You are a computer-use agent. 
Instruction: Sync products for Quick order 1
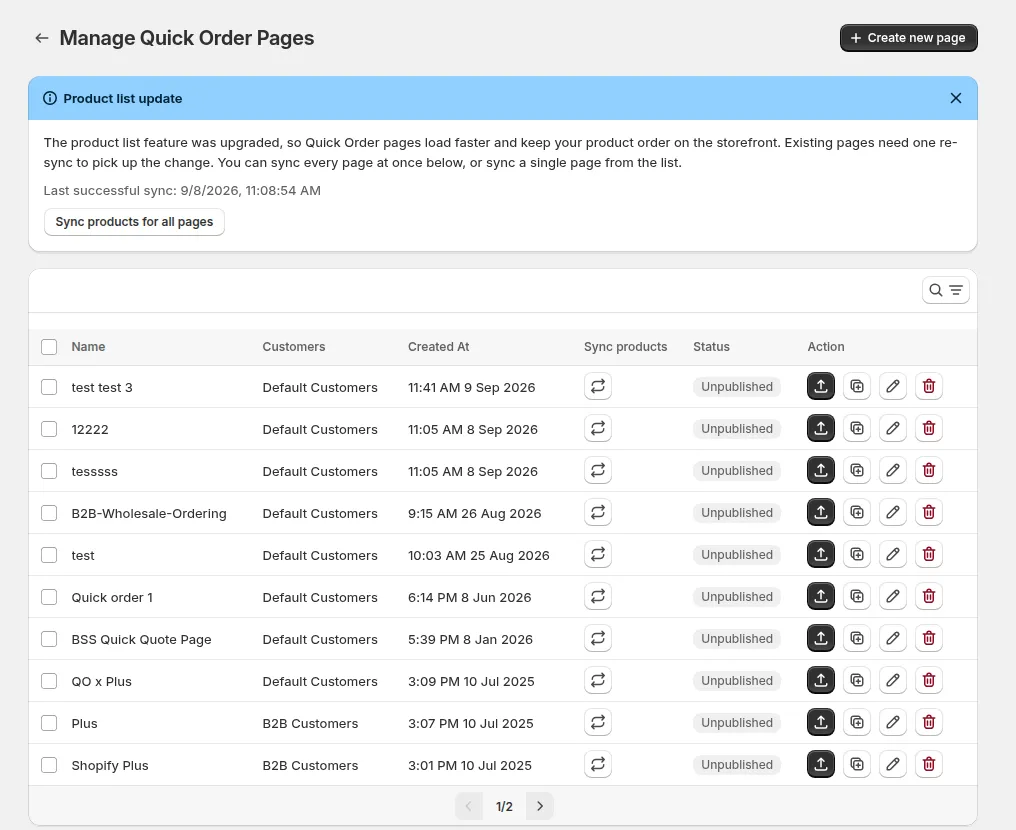coord(597,597)
